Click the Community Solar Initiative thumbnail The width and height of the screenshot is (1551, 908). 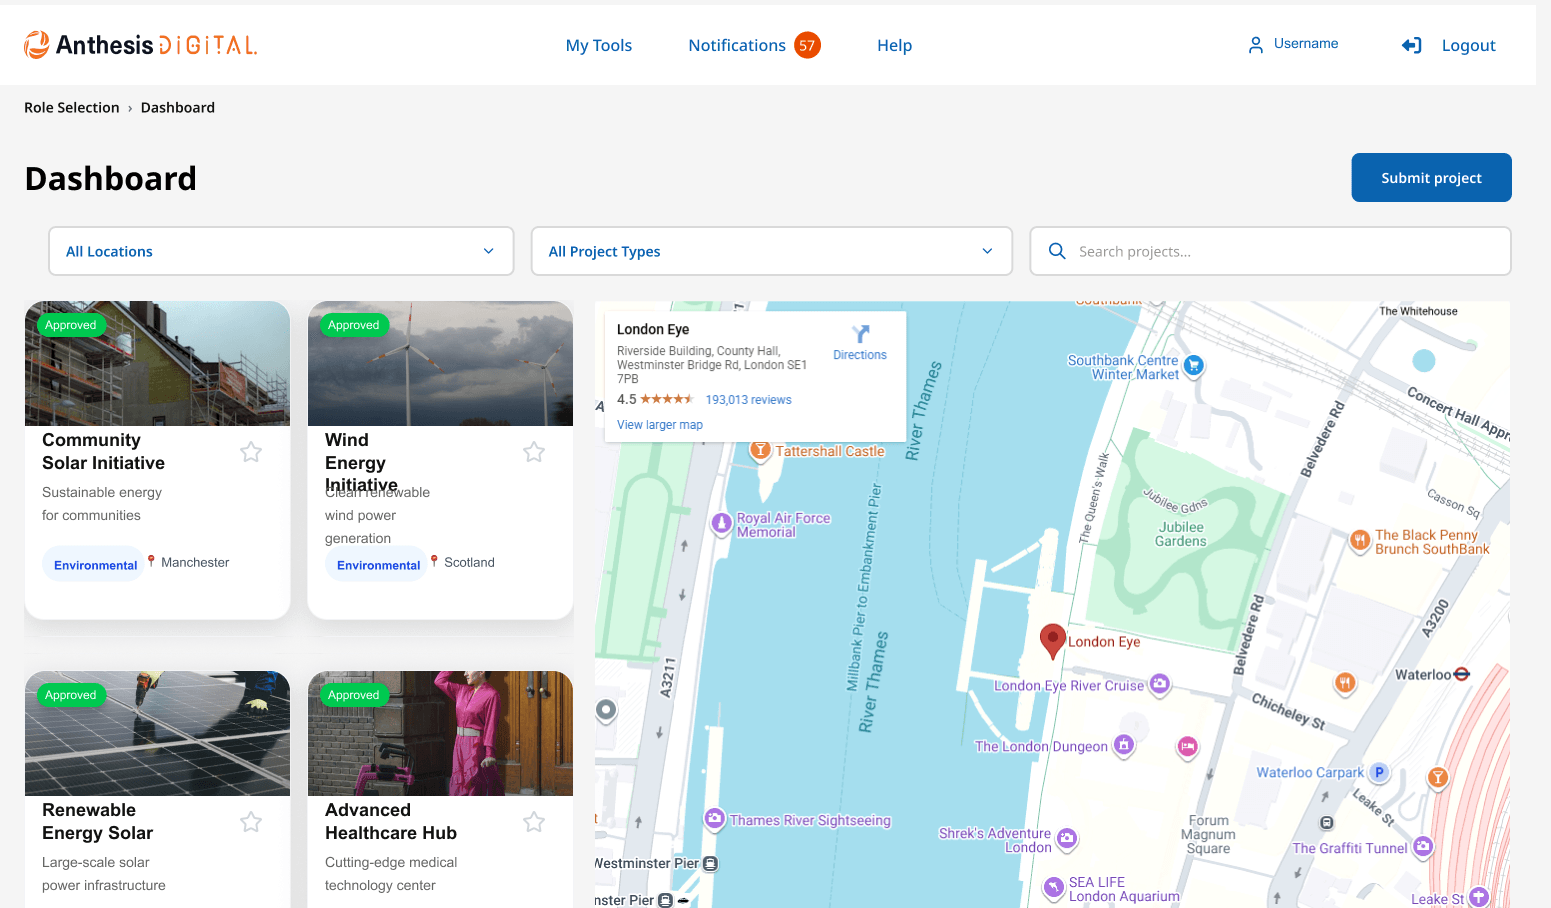click(x=157, y=363)
